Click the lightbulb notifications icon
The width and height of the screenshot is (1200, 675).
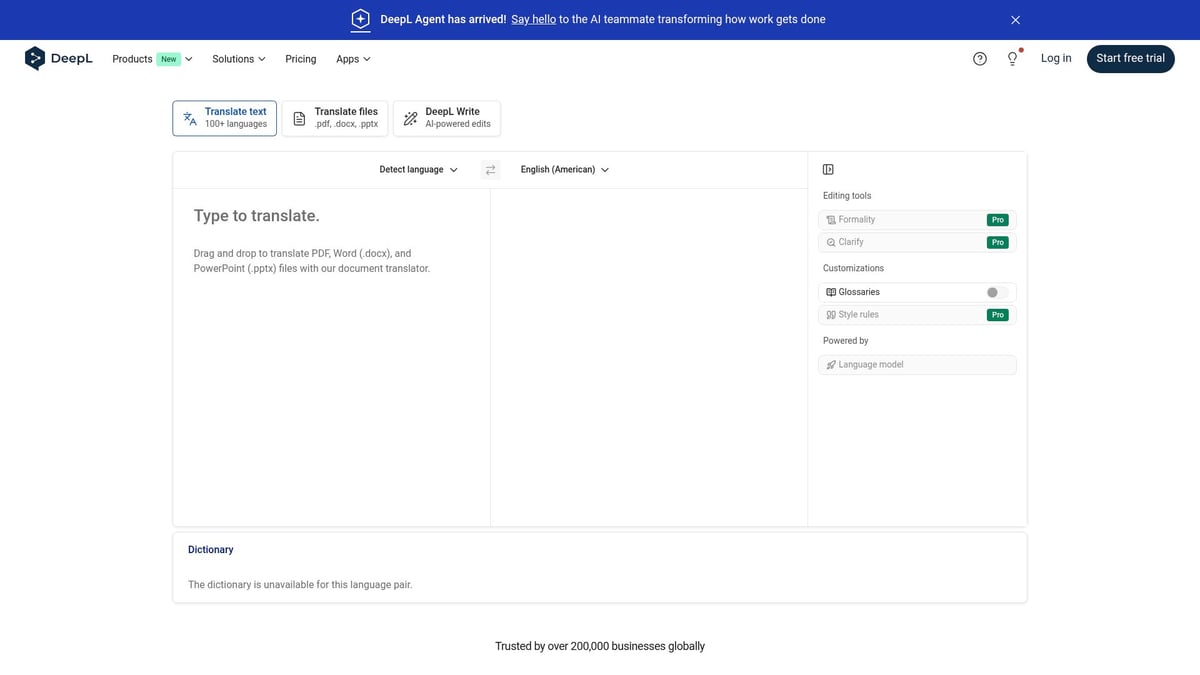(x=1012, y=58)
